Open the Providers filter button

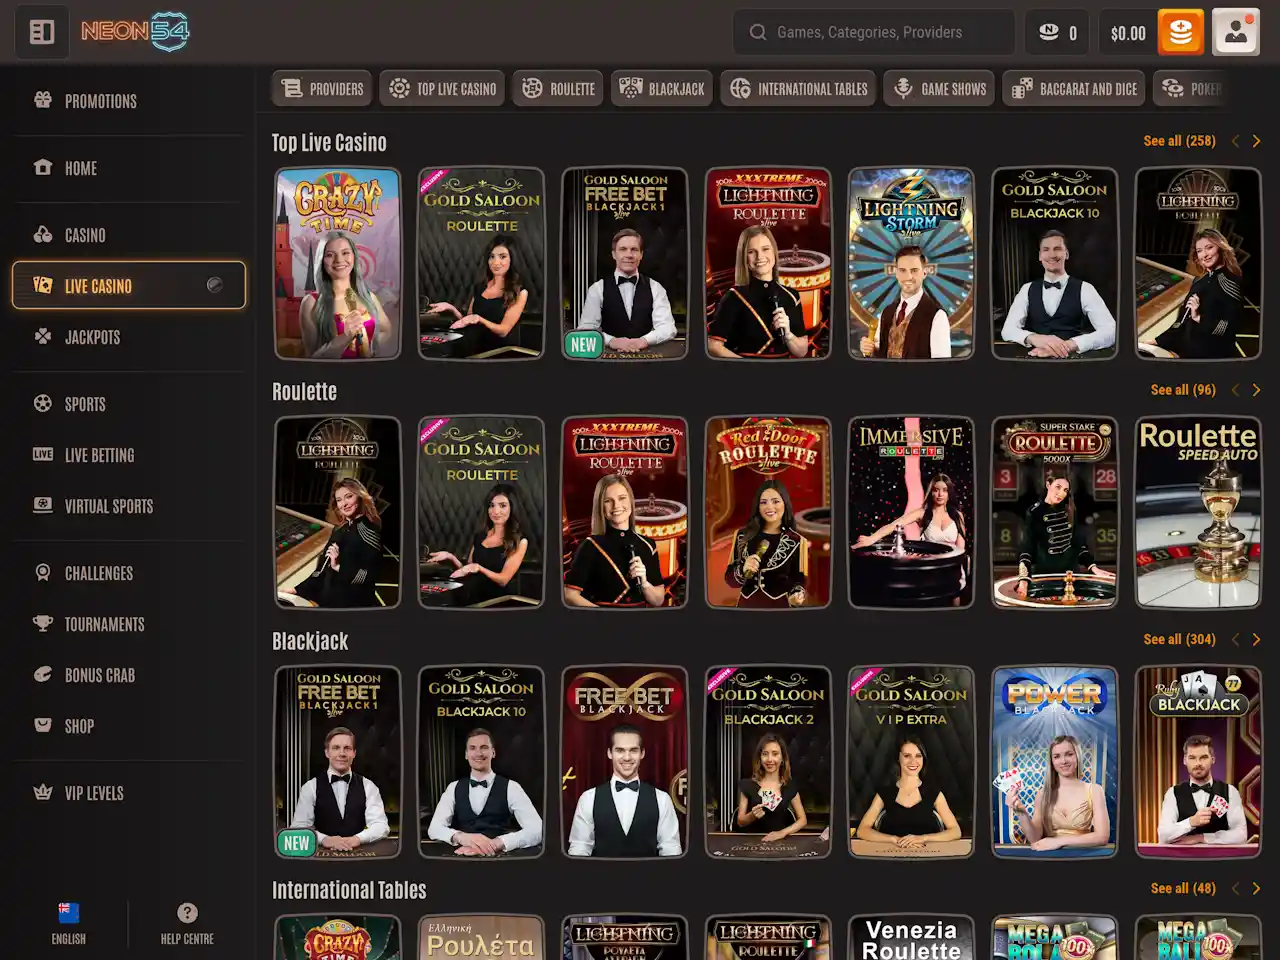pos(322,89)
